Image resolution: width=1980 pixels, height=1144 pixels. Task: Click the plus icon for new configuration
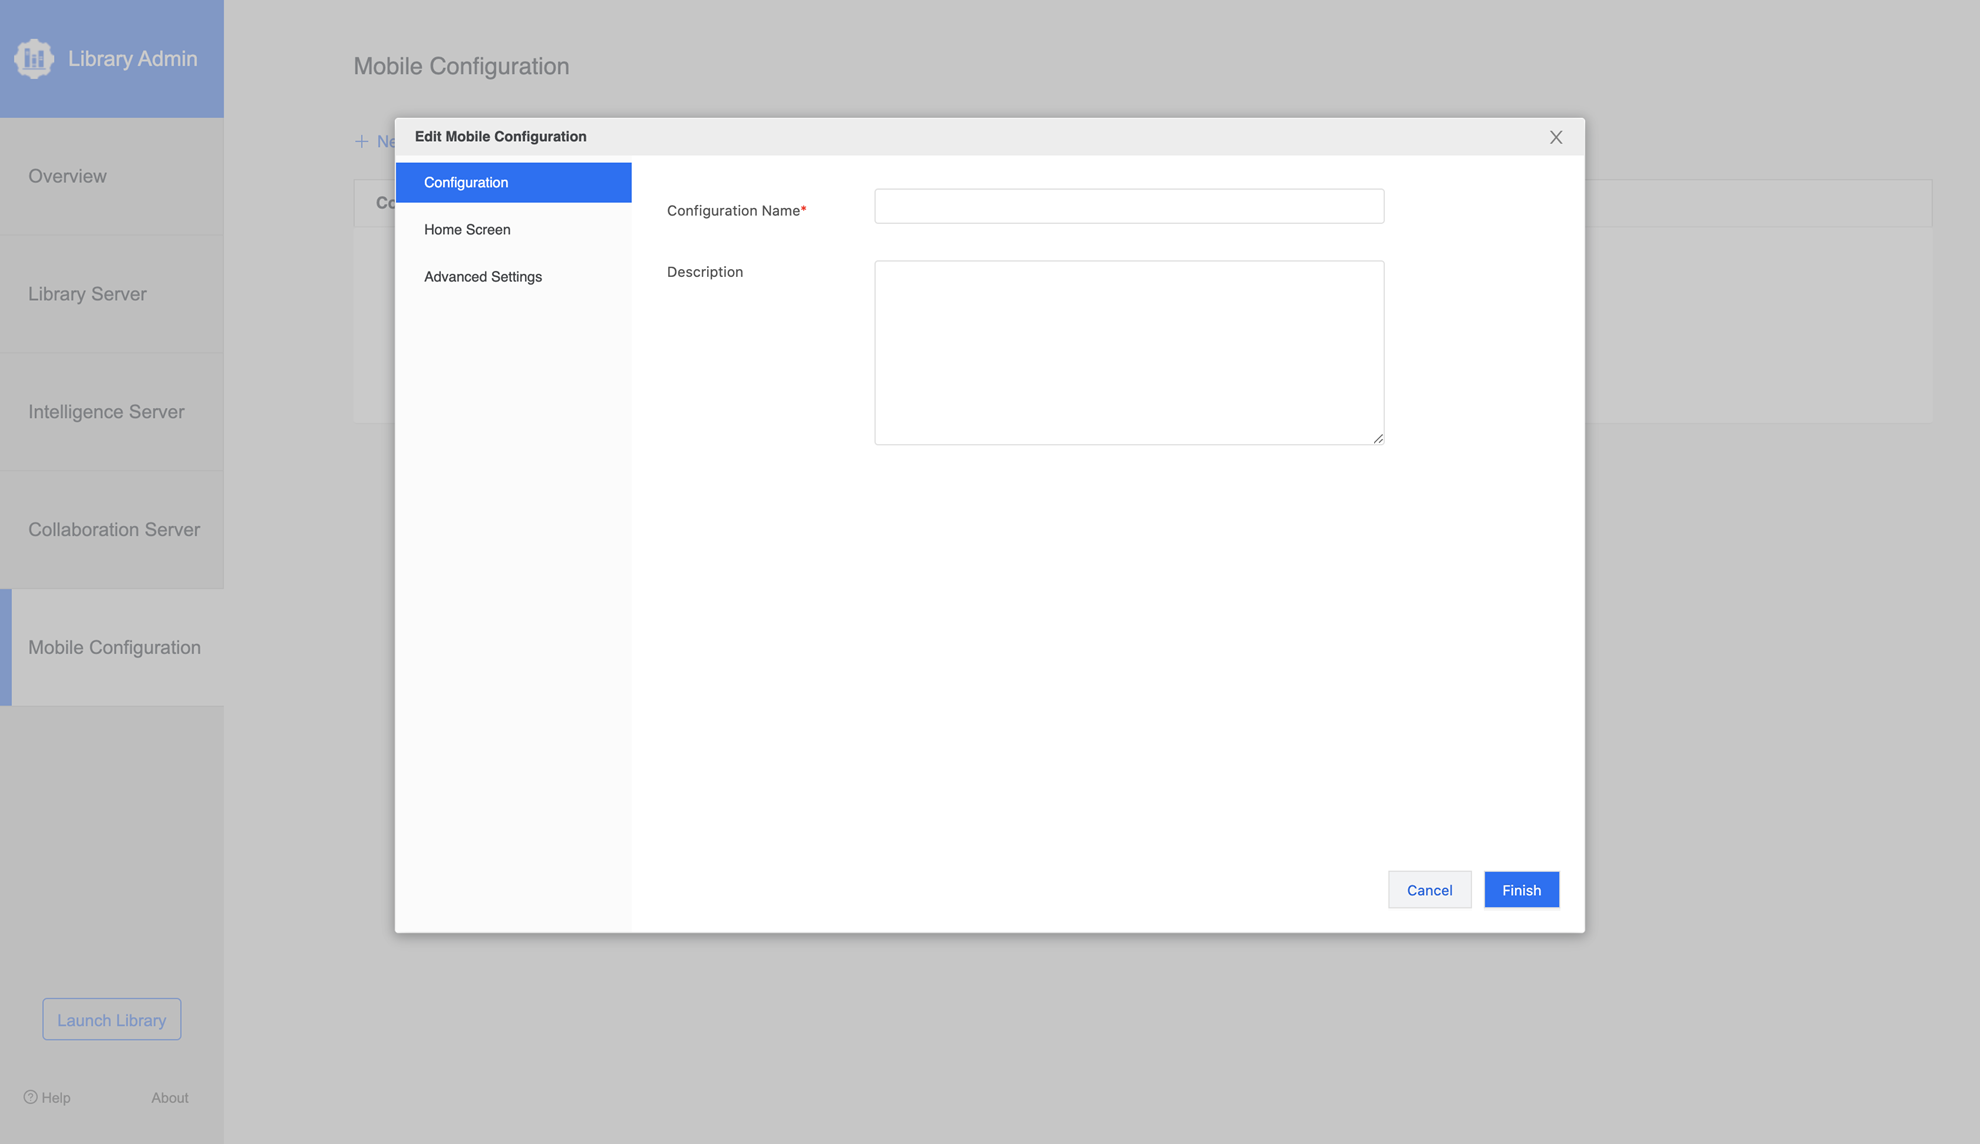click(362, 141)
